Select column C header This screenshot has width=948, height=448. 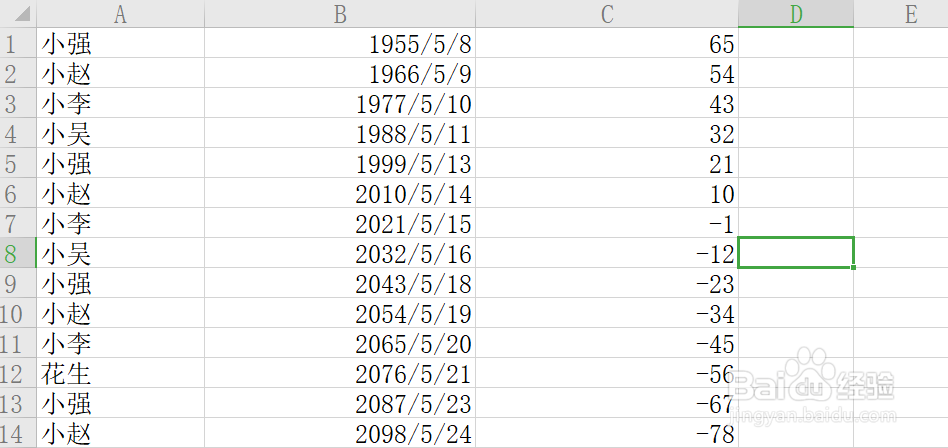coord(607,13)
